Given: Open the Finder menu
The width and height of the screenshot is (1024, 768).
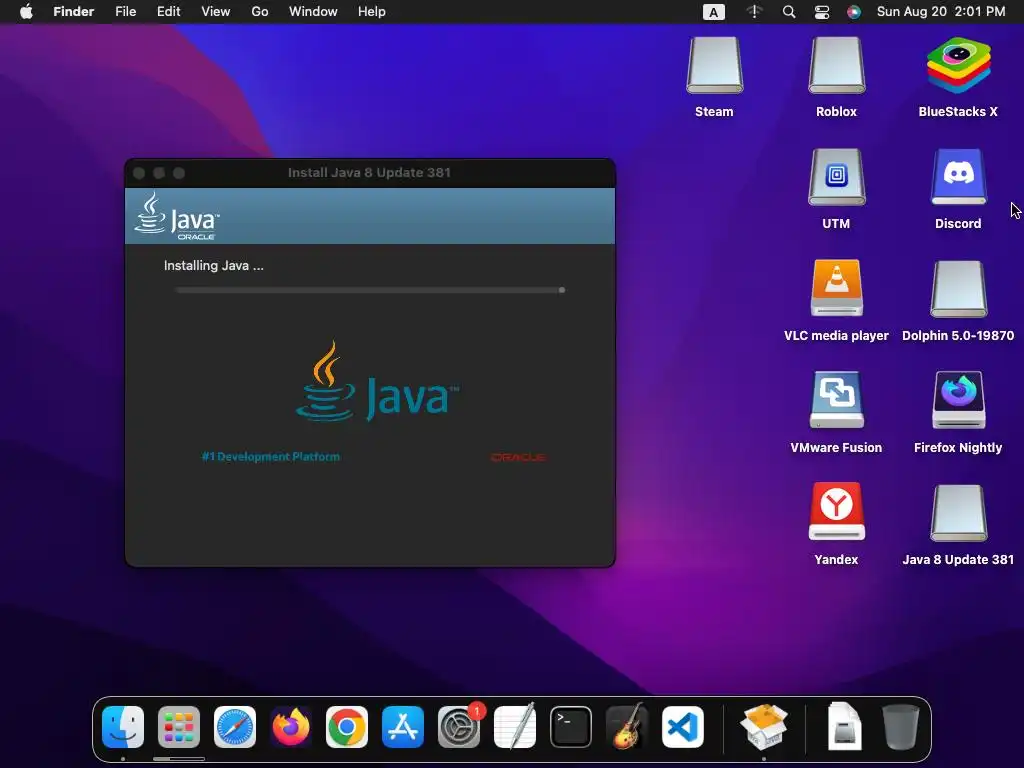Looking at the screenshot, I should pos(74,12).
